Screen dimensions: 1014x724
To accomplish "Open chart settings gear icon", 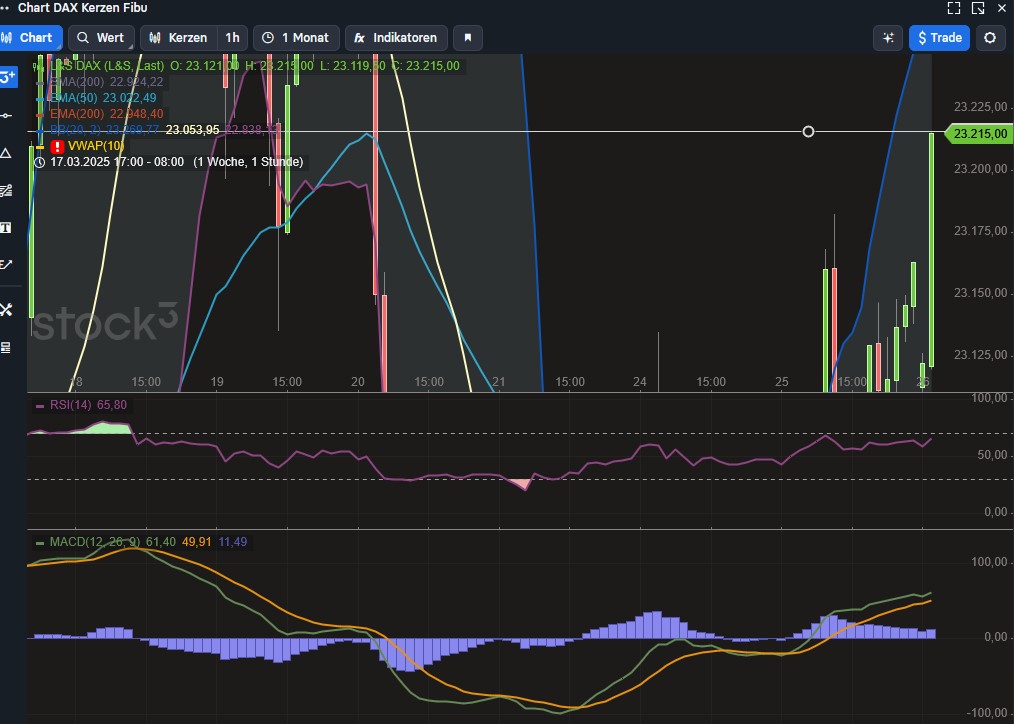I will [x=990, y=38].
